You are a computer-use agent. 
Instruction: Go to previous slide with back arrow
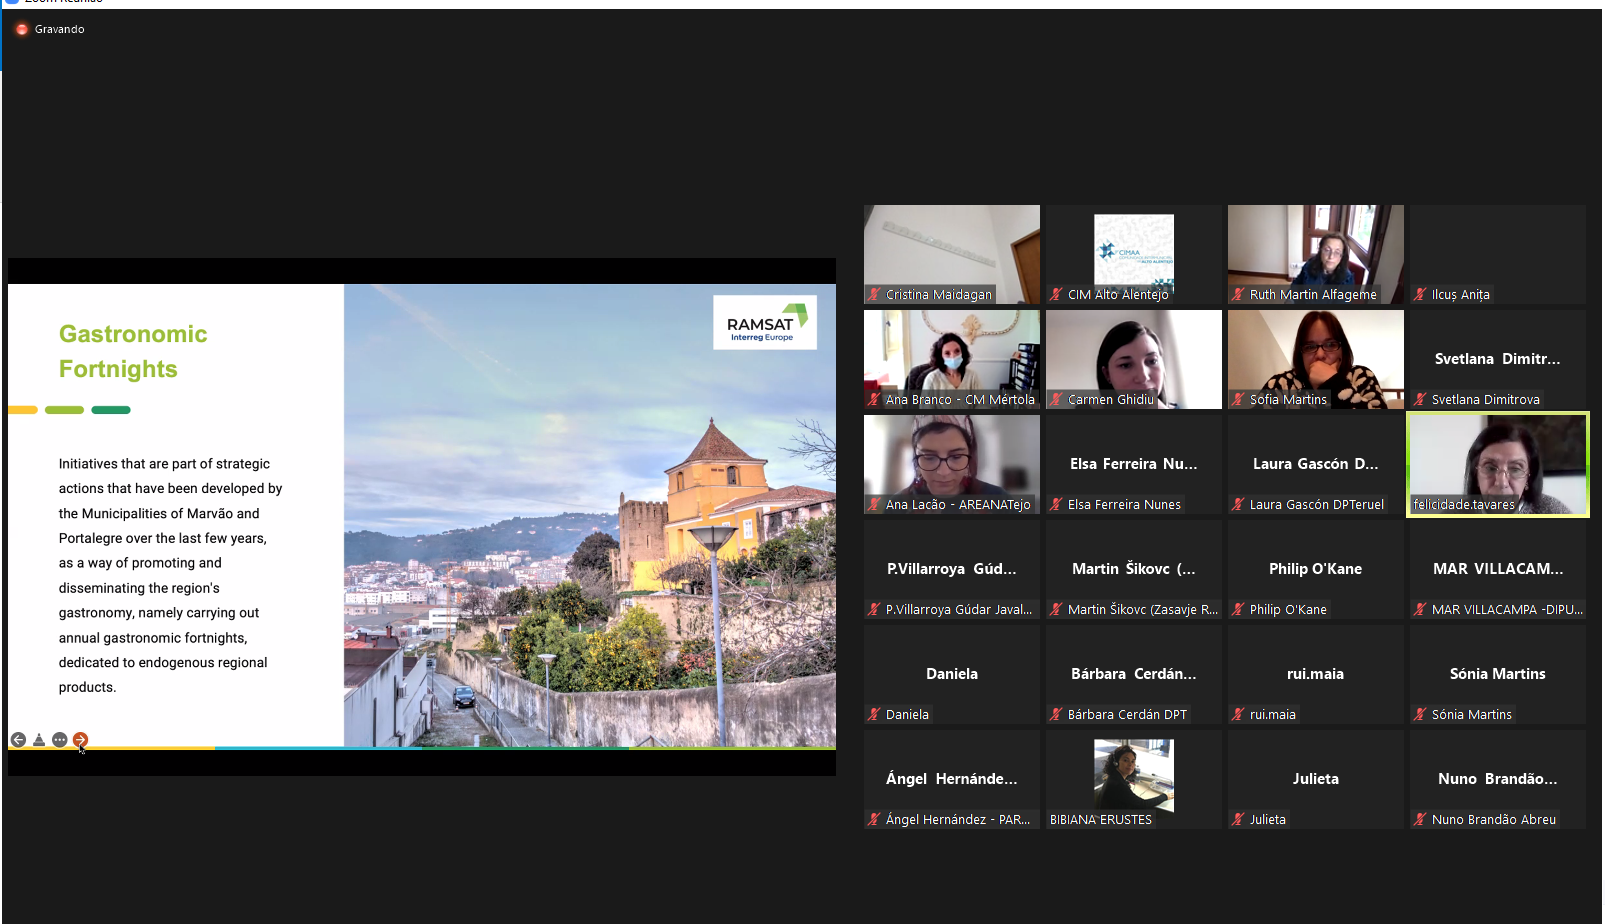(x=18, y=740)
